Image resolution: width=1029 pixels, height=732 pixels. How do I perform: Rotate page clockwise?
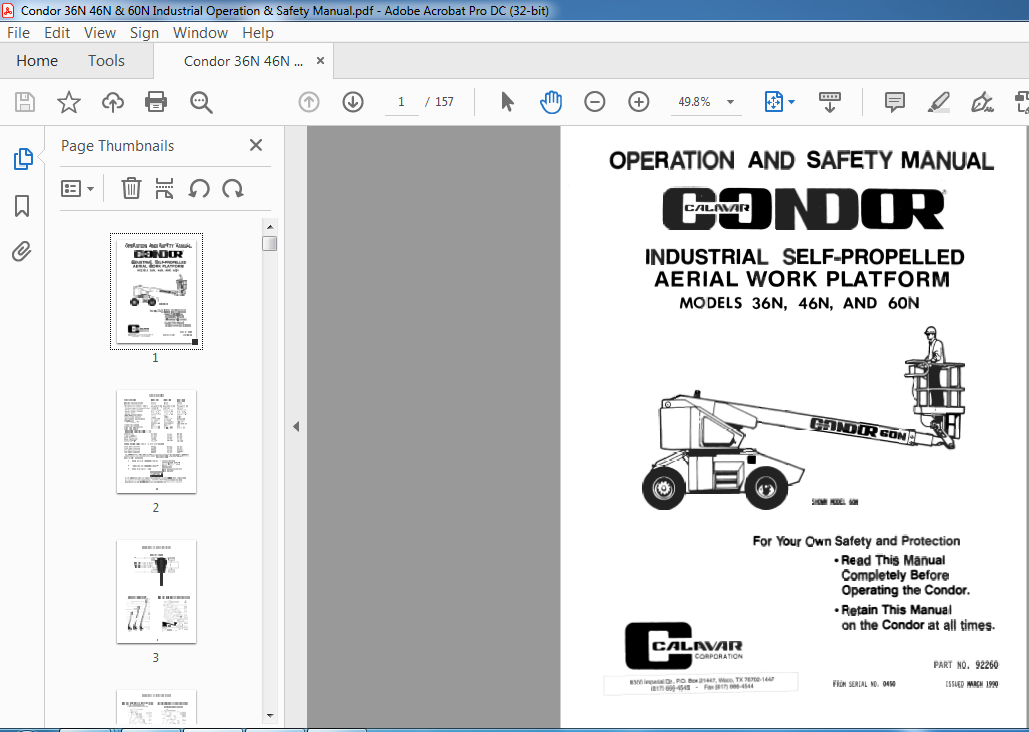(233, 188)
